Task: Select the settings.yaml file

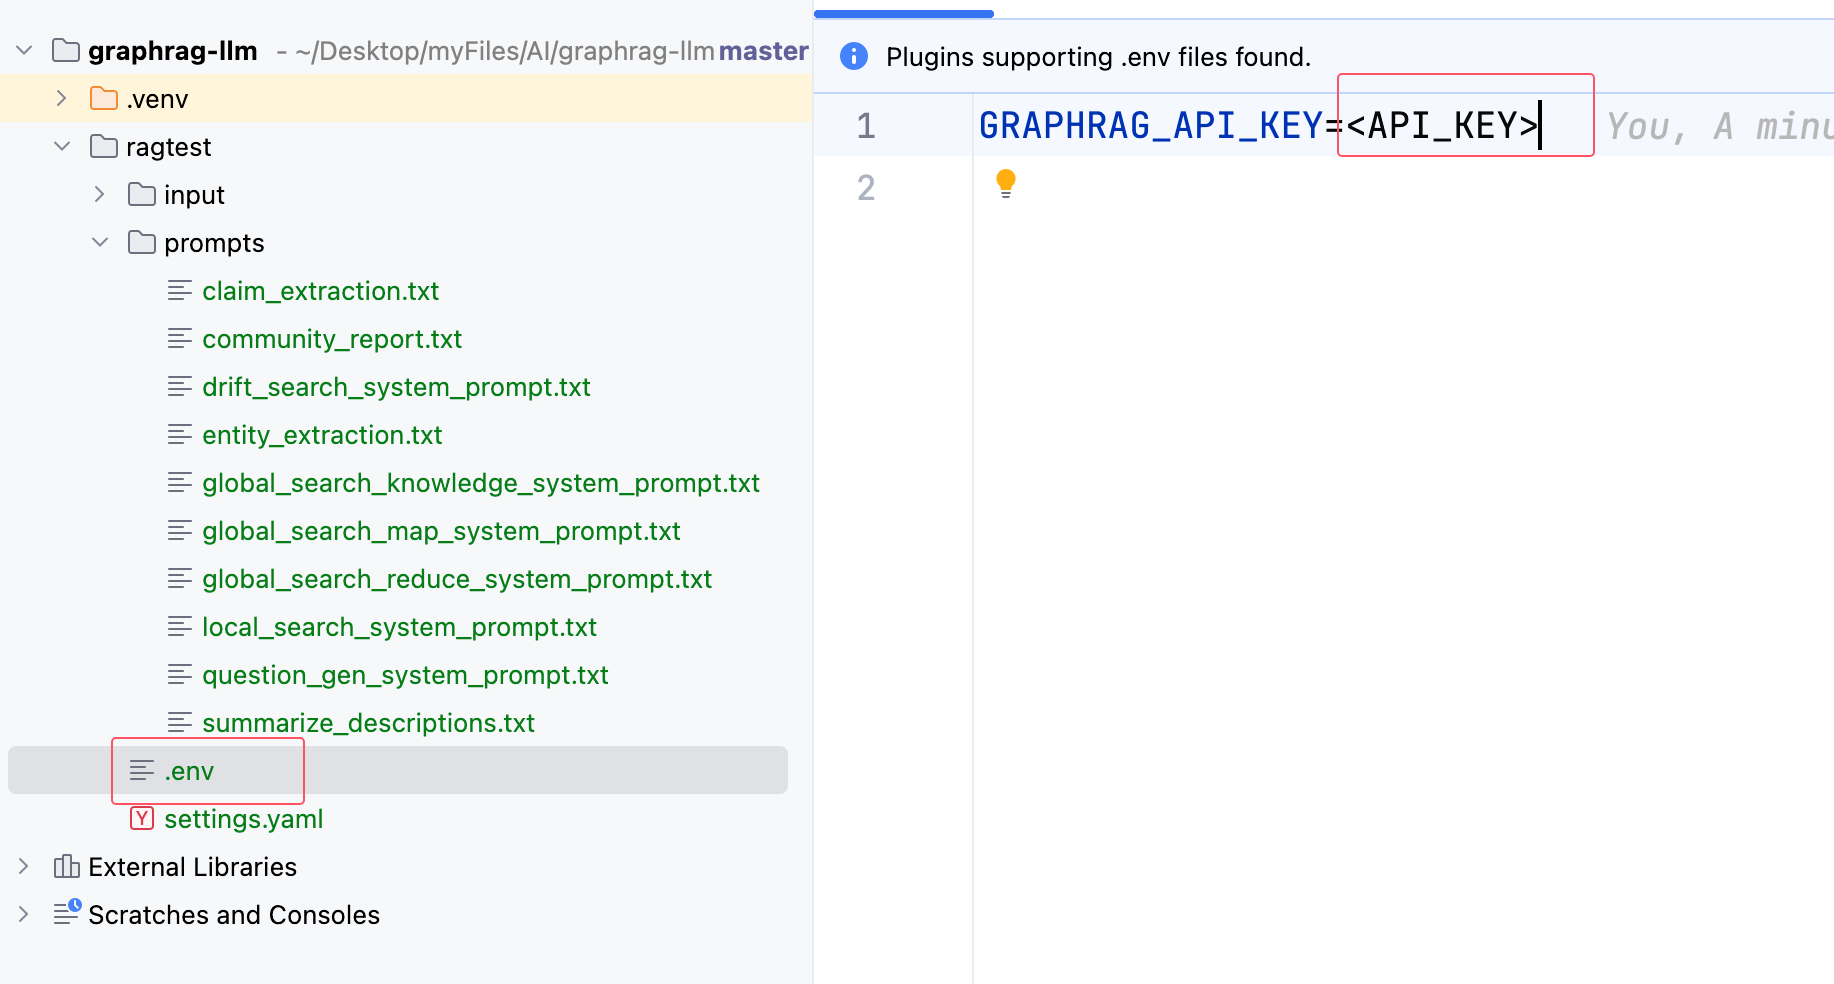Action: [243, 819]
